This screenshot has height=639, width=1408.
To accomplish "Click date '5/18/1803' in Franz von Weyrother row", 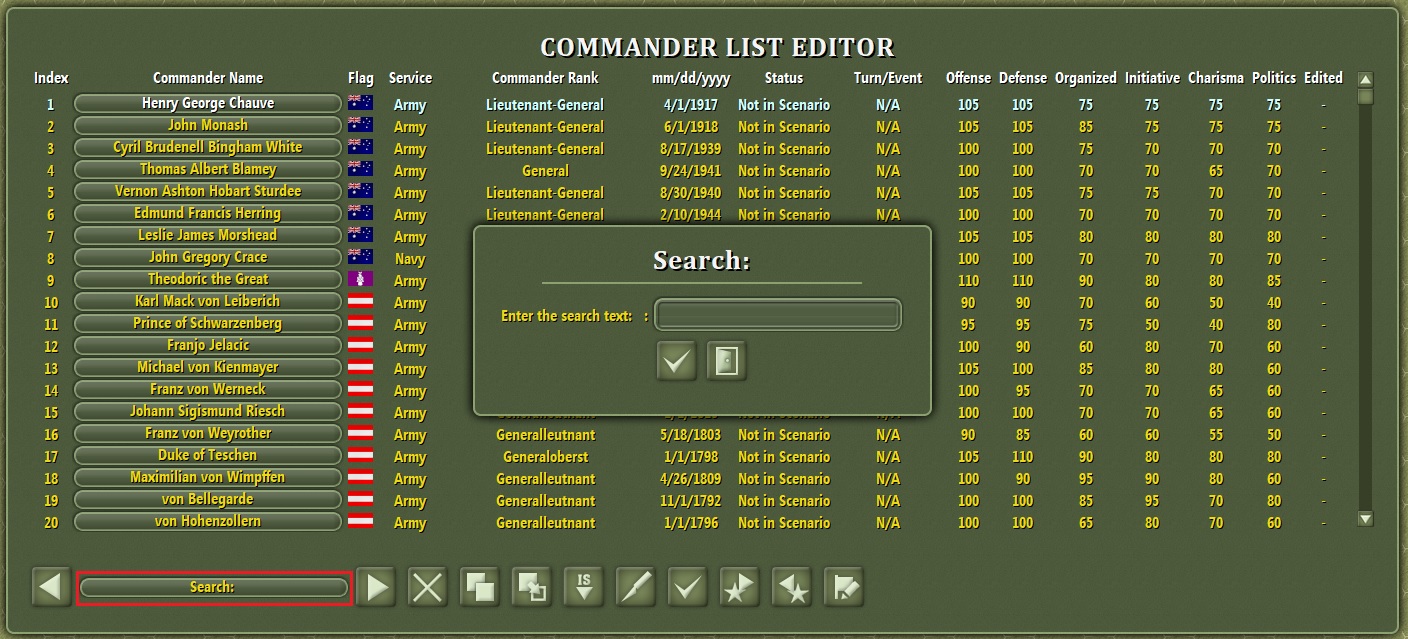I will (x=690, y=434).
